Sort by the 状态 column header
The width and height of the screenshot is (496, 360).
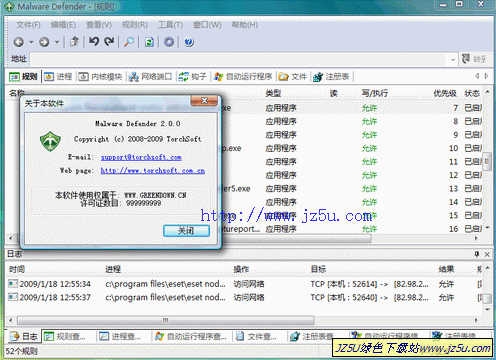pyautogui.click(x=472, y=93)
